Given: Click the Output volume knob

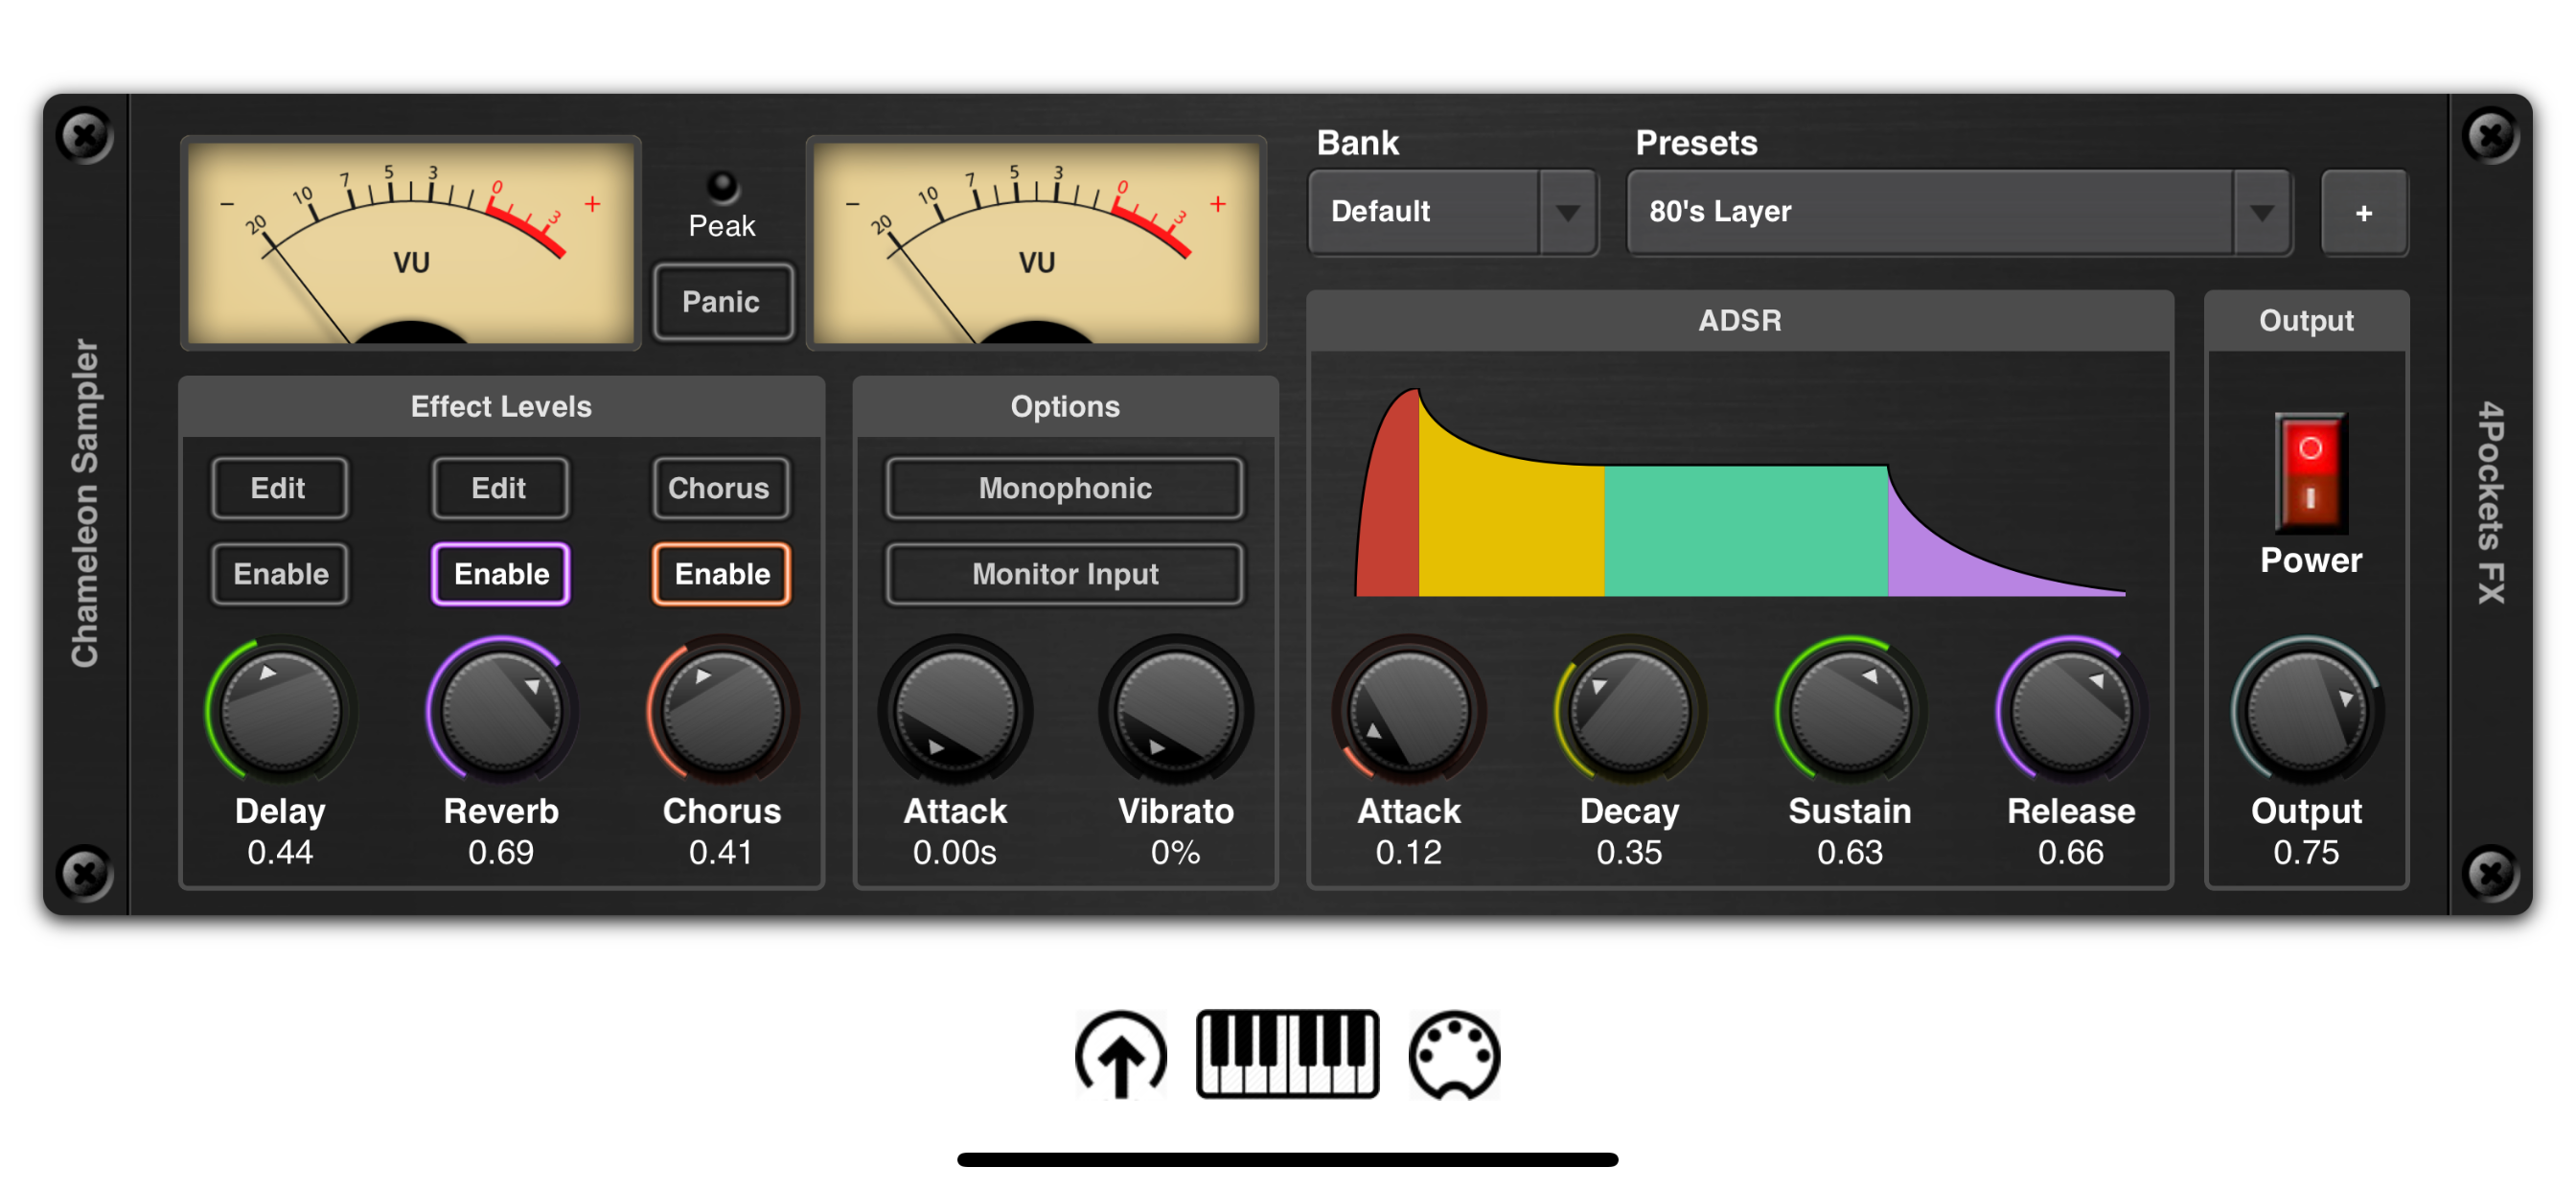Looking at the screenshot, I should [x=2306, y=711].
